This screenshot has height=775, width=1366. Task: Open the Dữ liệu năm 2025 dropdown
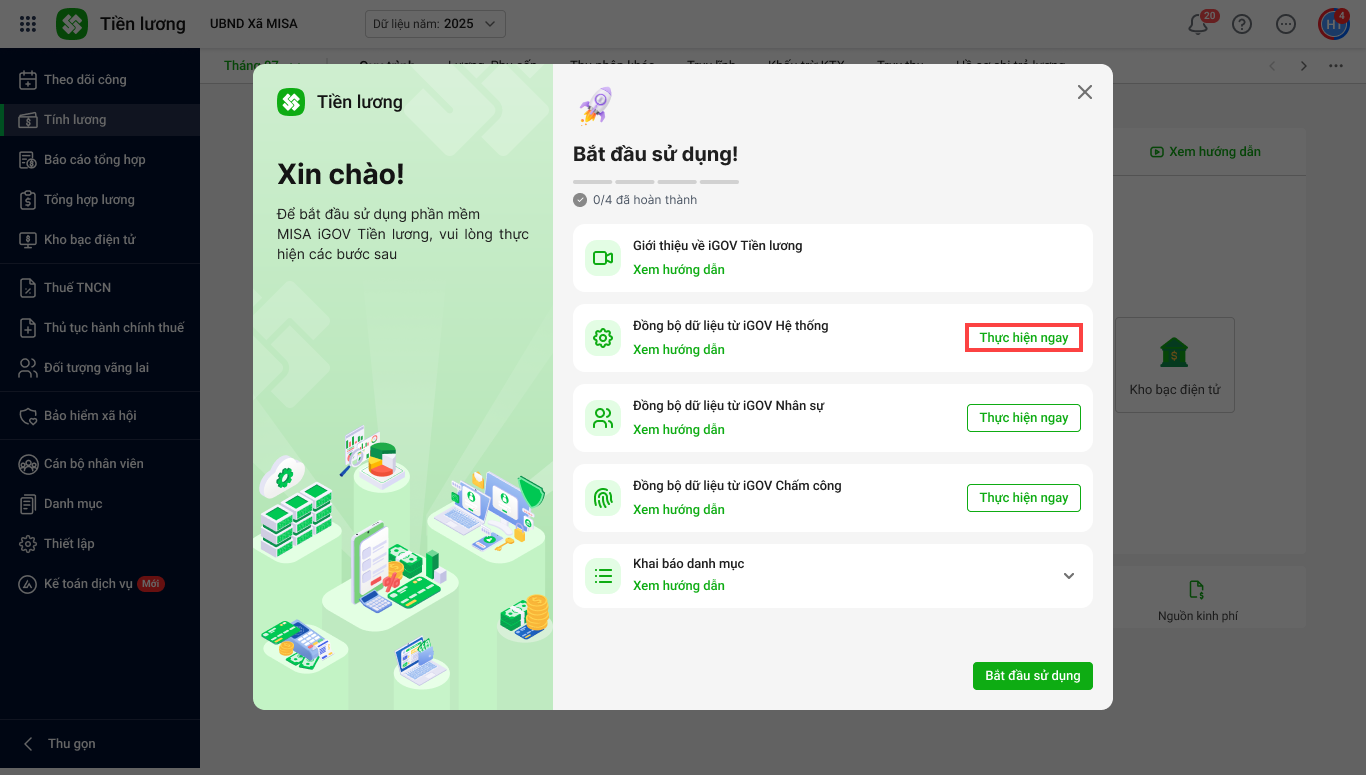click(x=435, y=24)
